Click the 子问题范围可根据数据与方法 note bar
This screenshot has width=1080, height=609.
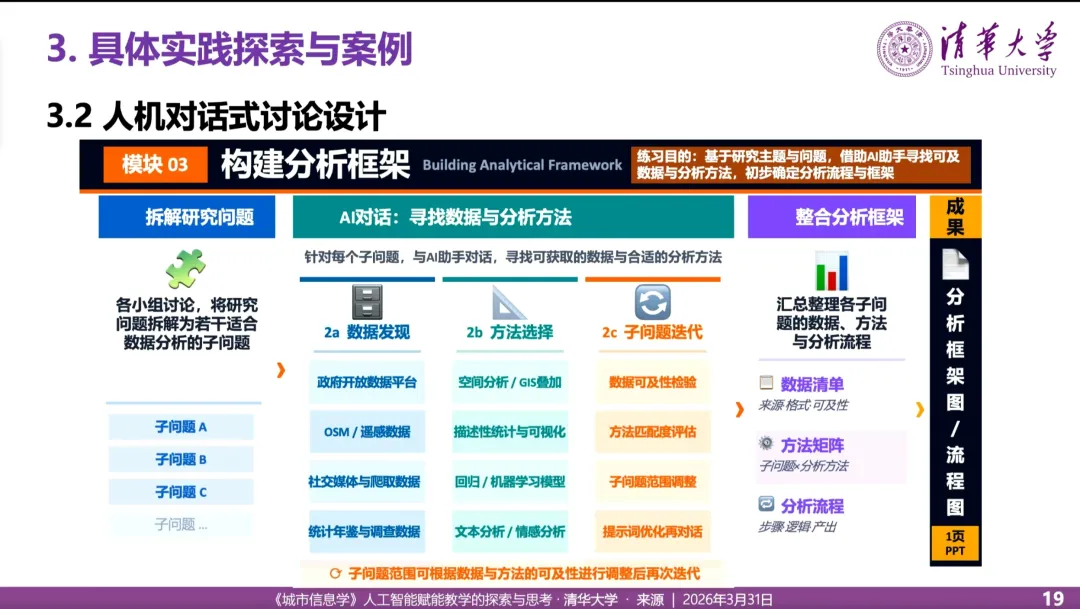(513, 573)
